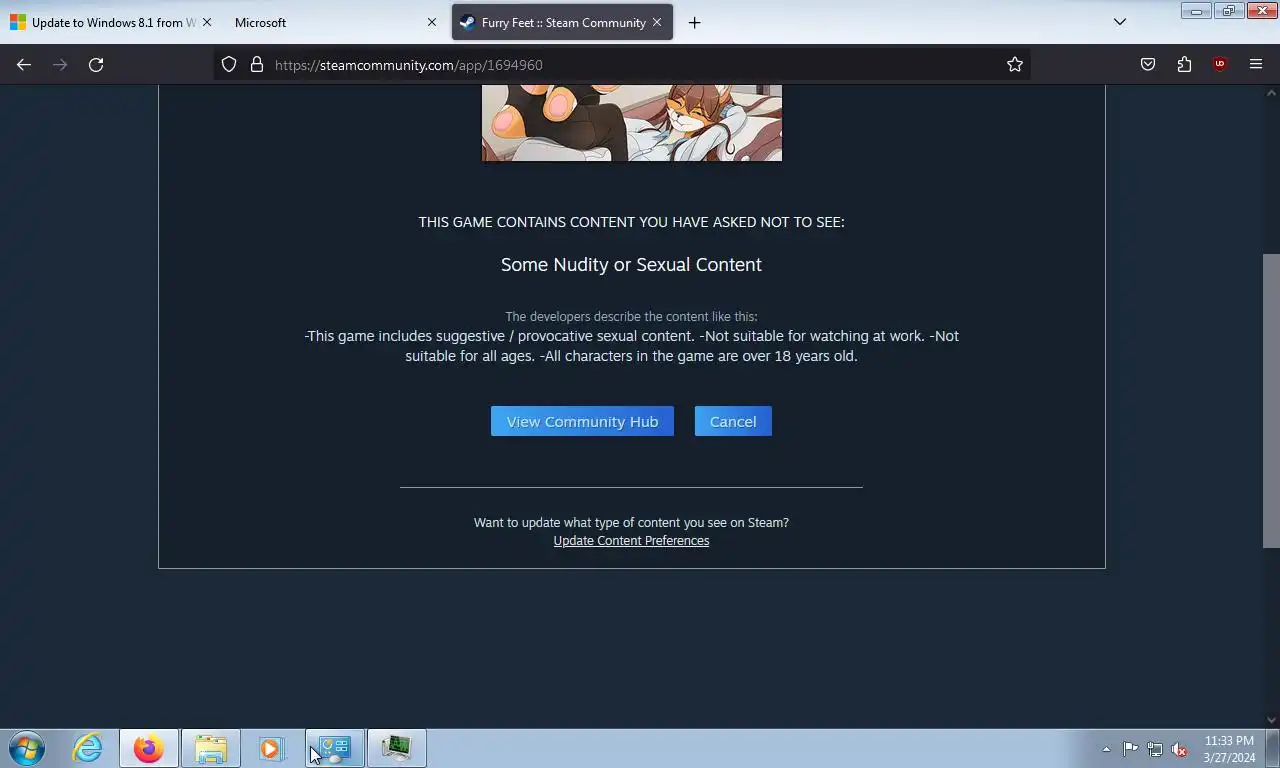Click the taskbar clock showing 11:33 PM

point(1229,749)
